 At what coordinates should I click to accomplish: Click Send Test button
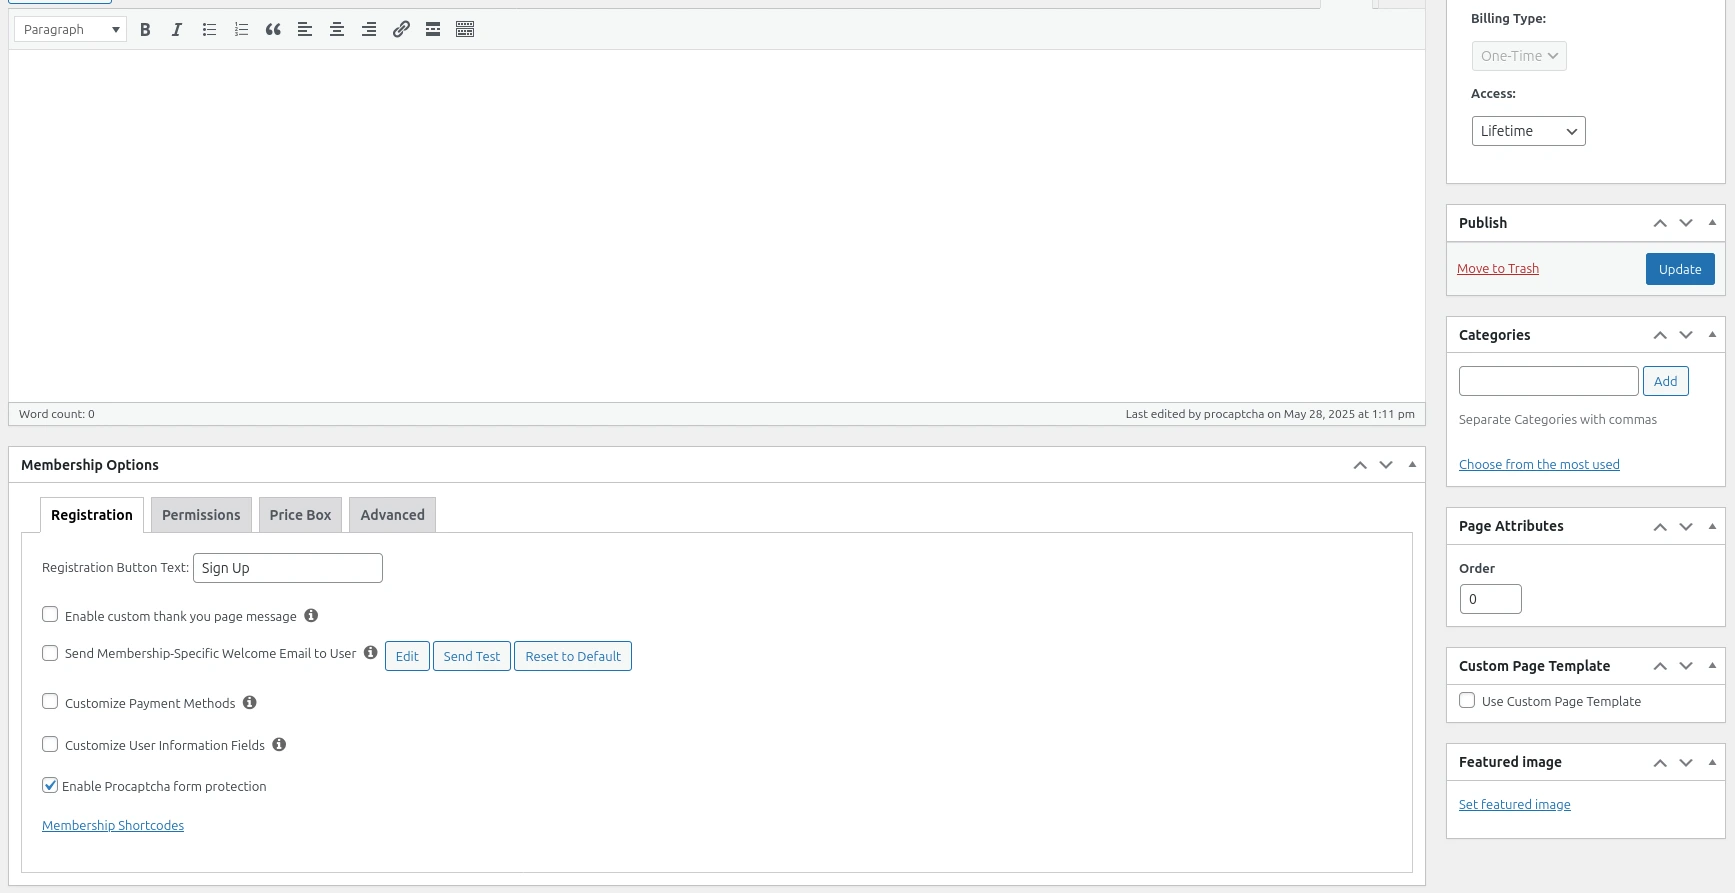pos(472,656)
